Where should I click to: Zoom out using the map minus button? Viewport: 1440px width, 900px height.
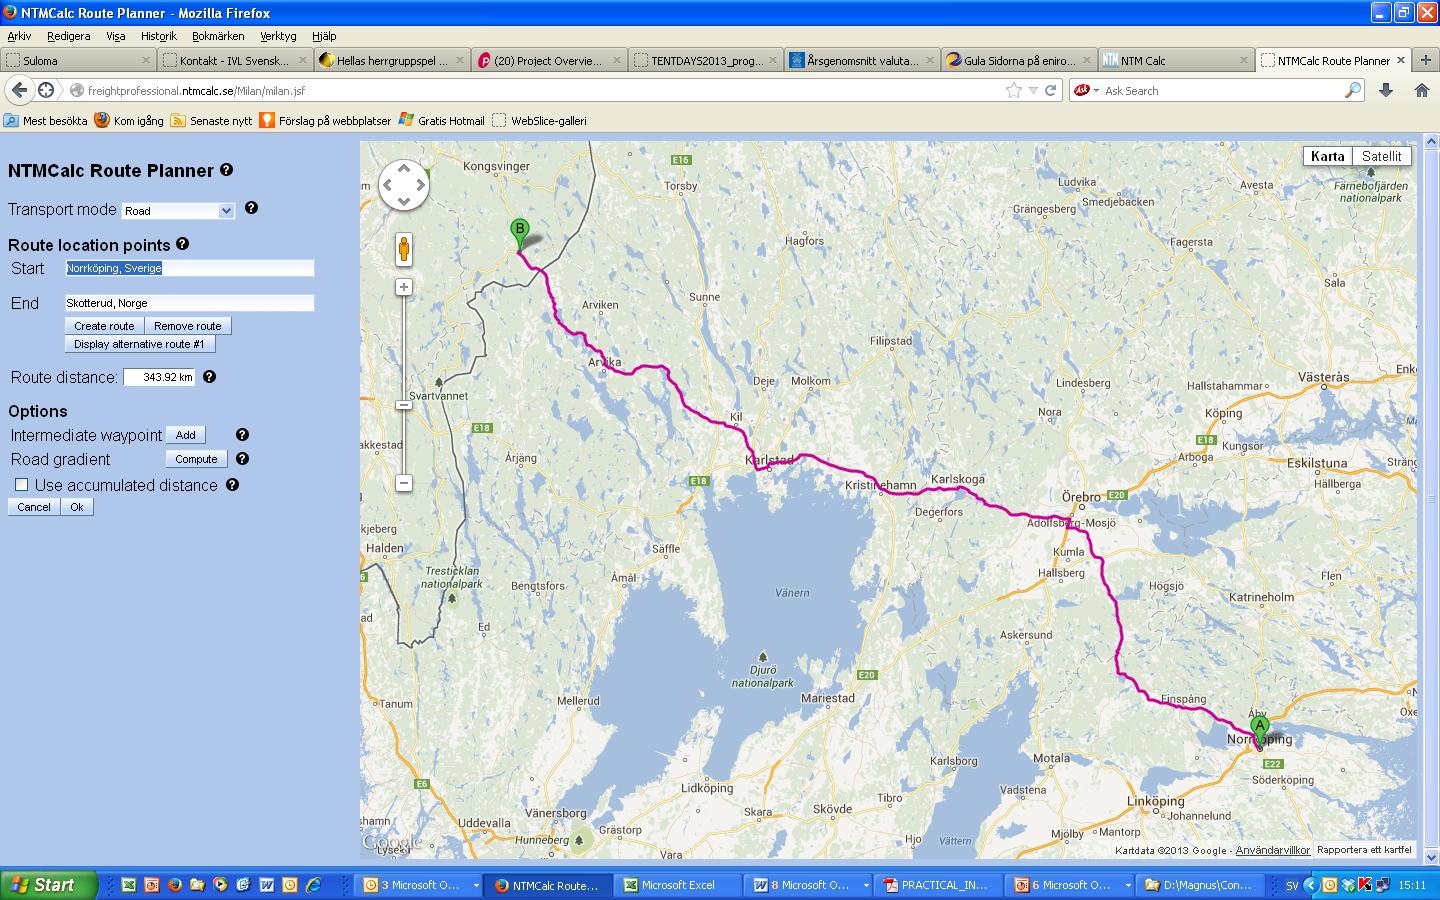[x=404, y=483]
